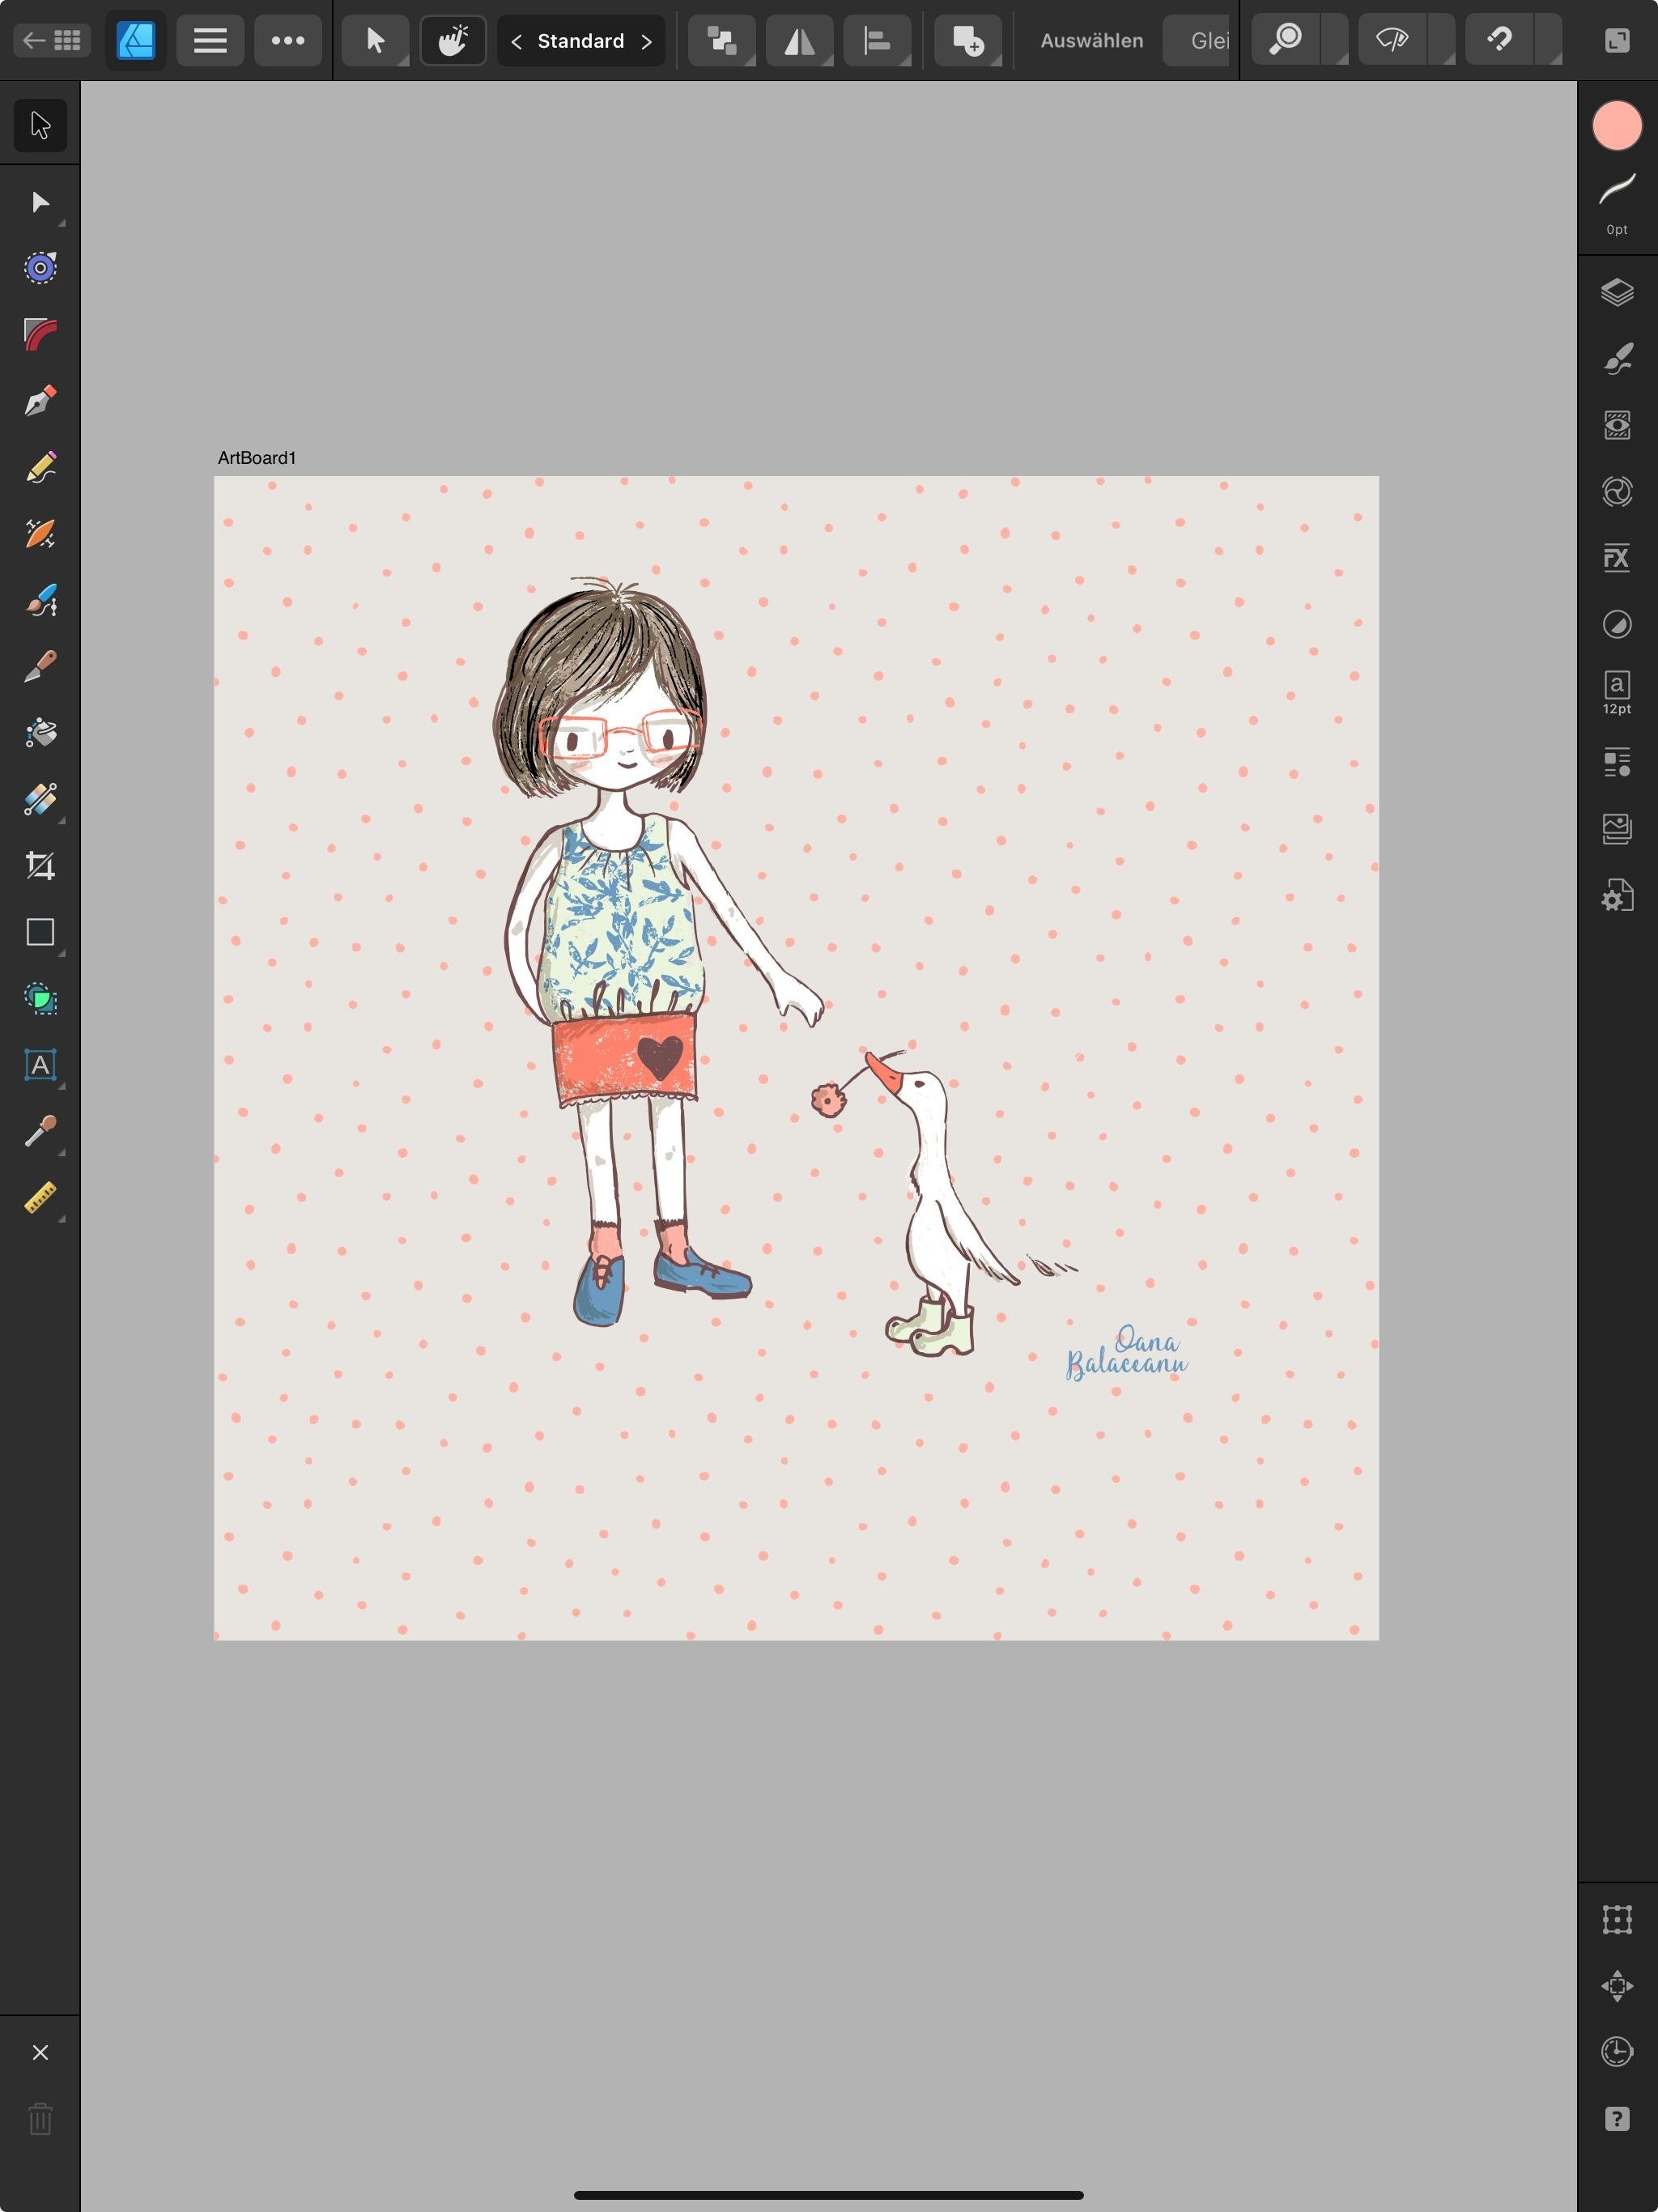Image resolution: width=1658 pixels, height=2212 pixels.
Task: Select the Node tool
Action: coord(40,203)
